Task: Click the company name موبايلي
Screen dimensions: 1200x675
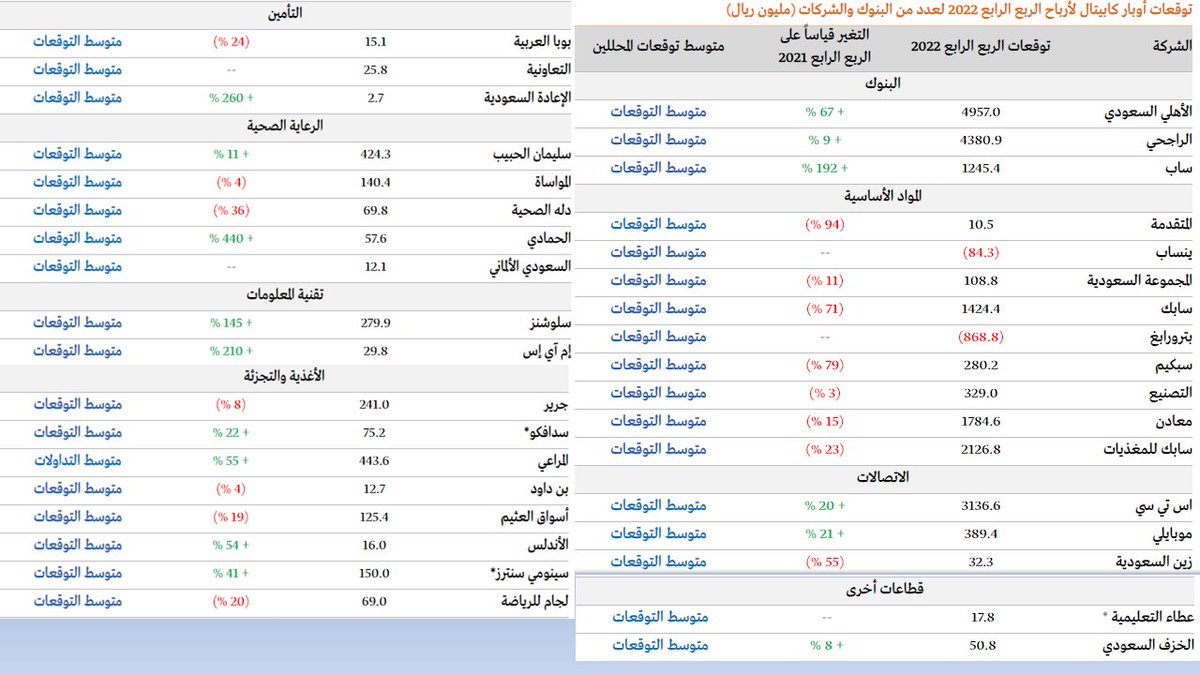Action: point(1169,533)
